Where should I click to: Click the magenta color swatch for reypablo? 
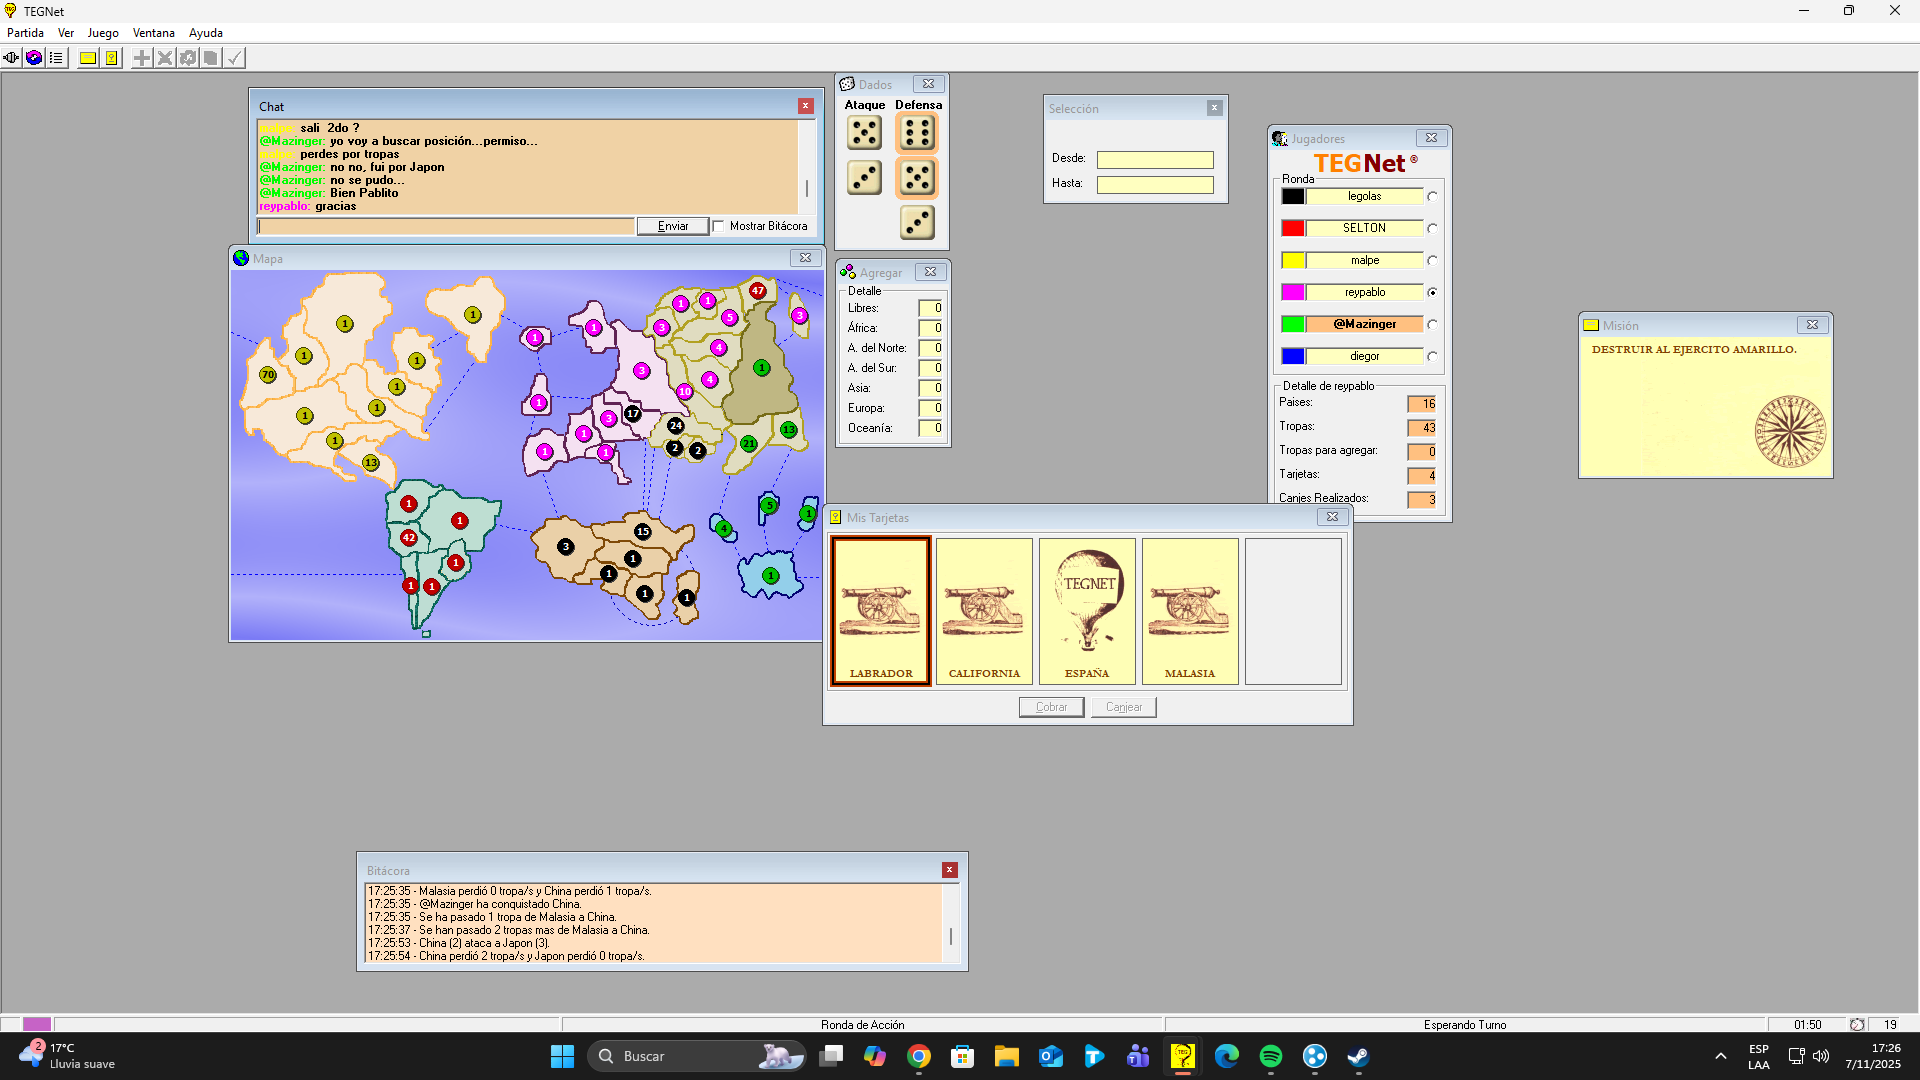tap(1292, 292)
